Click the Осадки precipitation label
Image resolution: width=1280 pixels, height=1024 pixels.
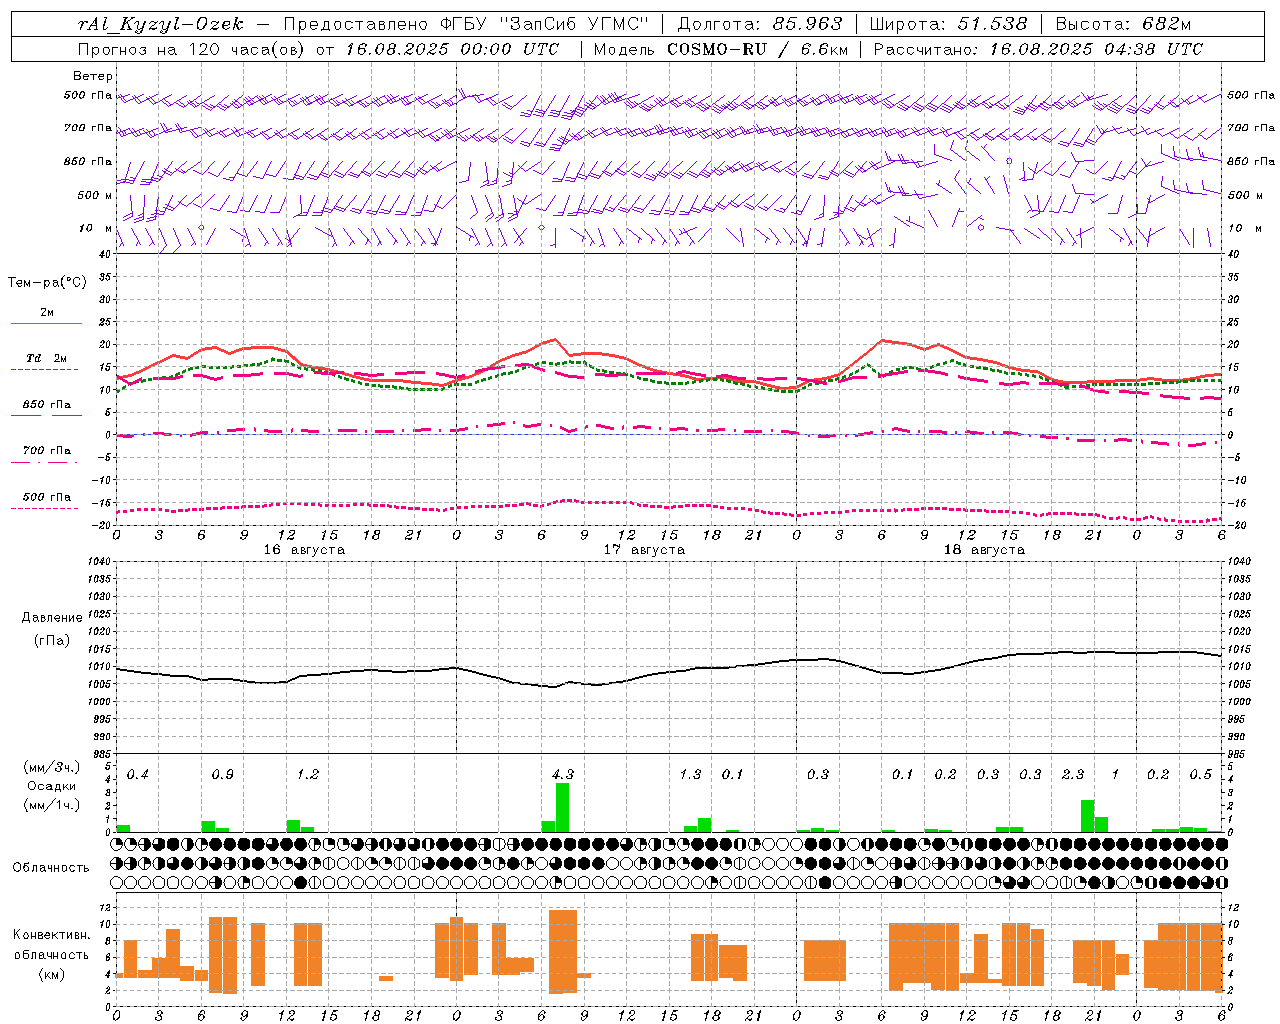pos(52,786)
